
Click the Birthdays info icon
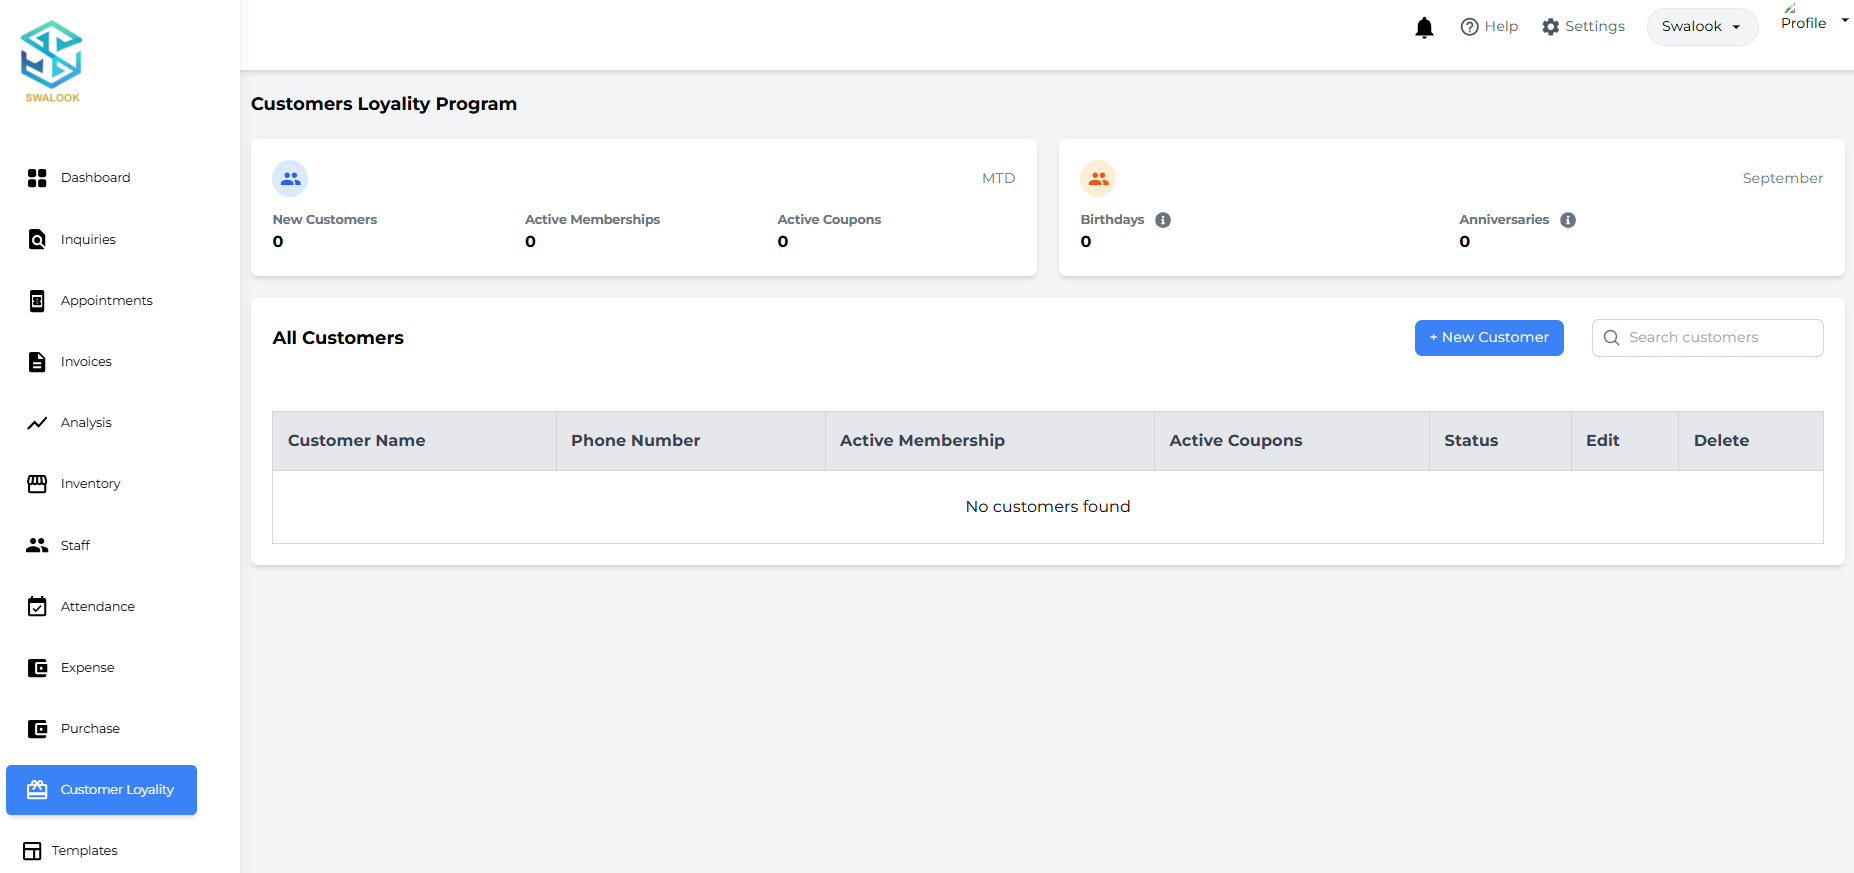[x=1163, y=220]
